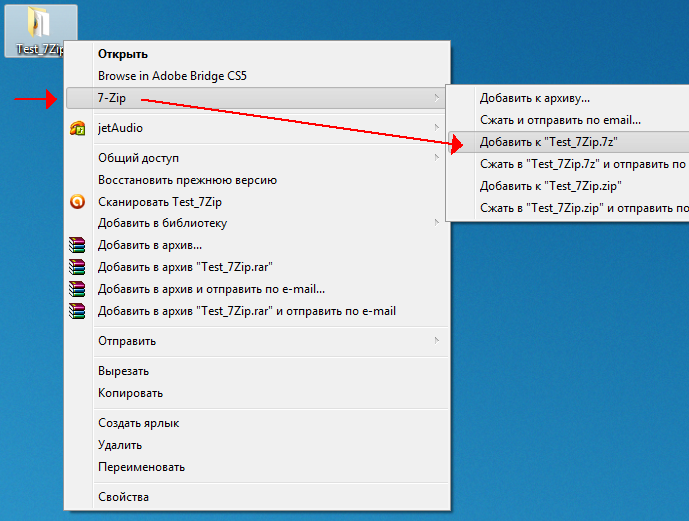Select Сжать в "Test_7Zip.zip" и отправить entry
This screenshot has height=521, width=689.
(569, 208)
